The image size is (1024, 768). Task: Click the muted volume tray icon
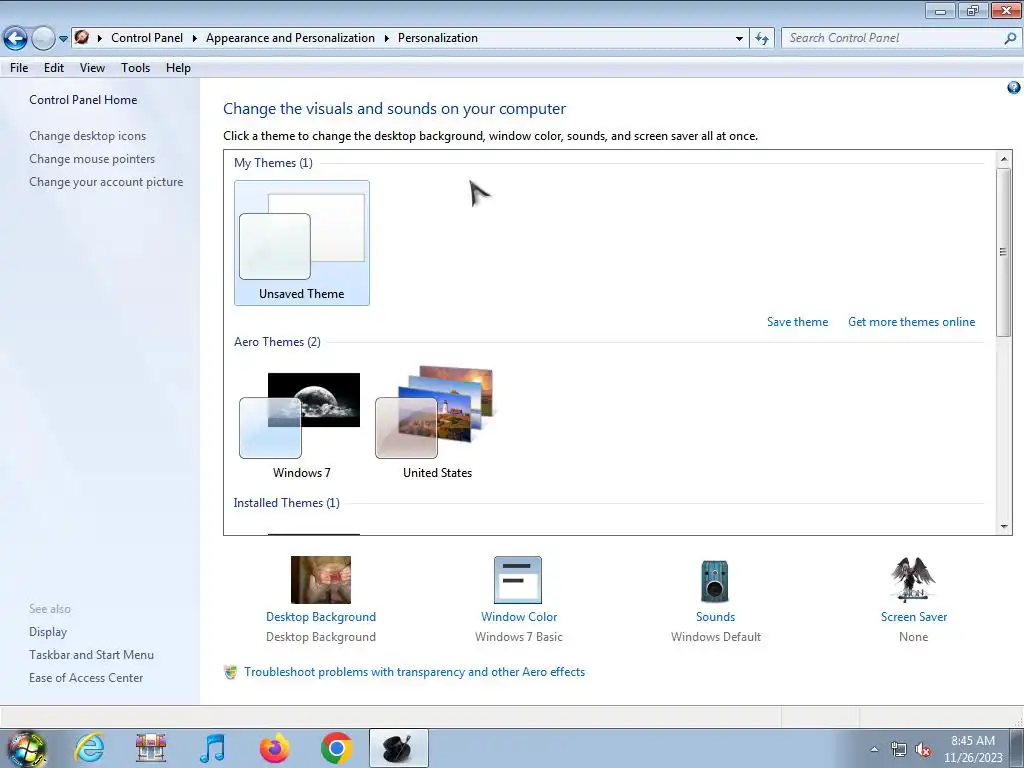click(923, 750)
